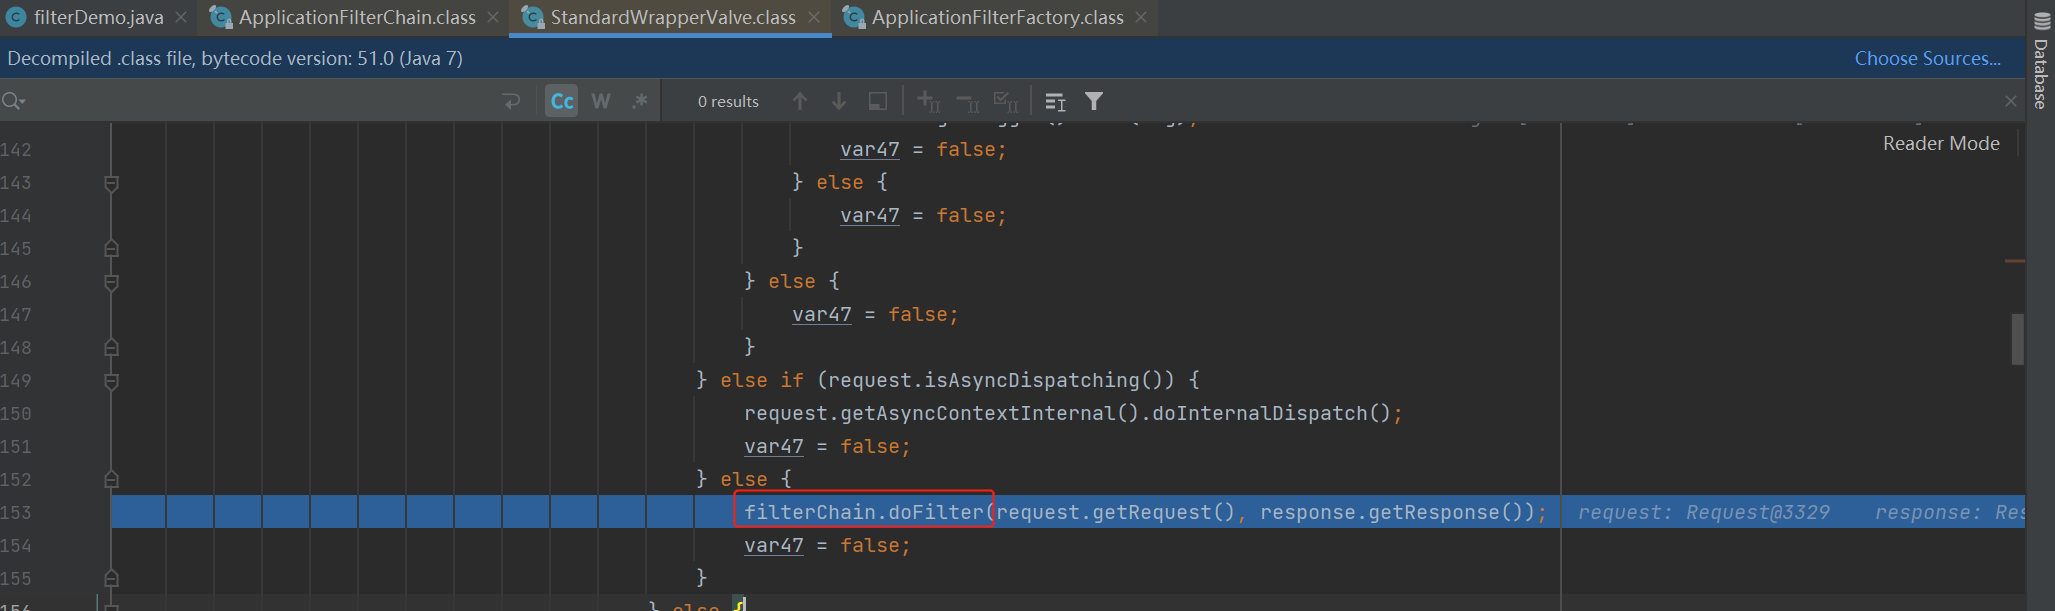Select all occurrences icon

coord(1005,101)
